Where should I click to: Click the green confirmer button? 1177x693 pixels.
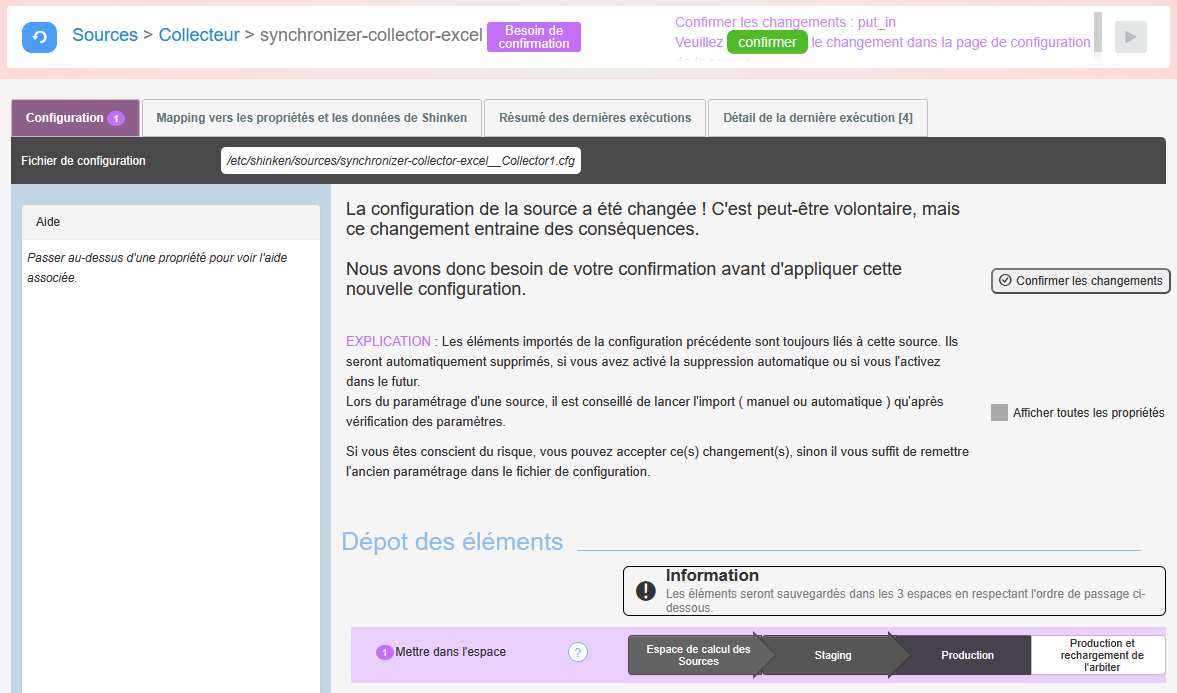point(767,42)
